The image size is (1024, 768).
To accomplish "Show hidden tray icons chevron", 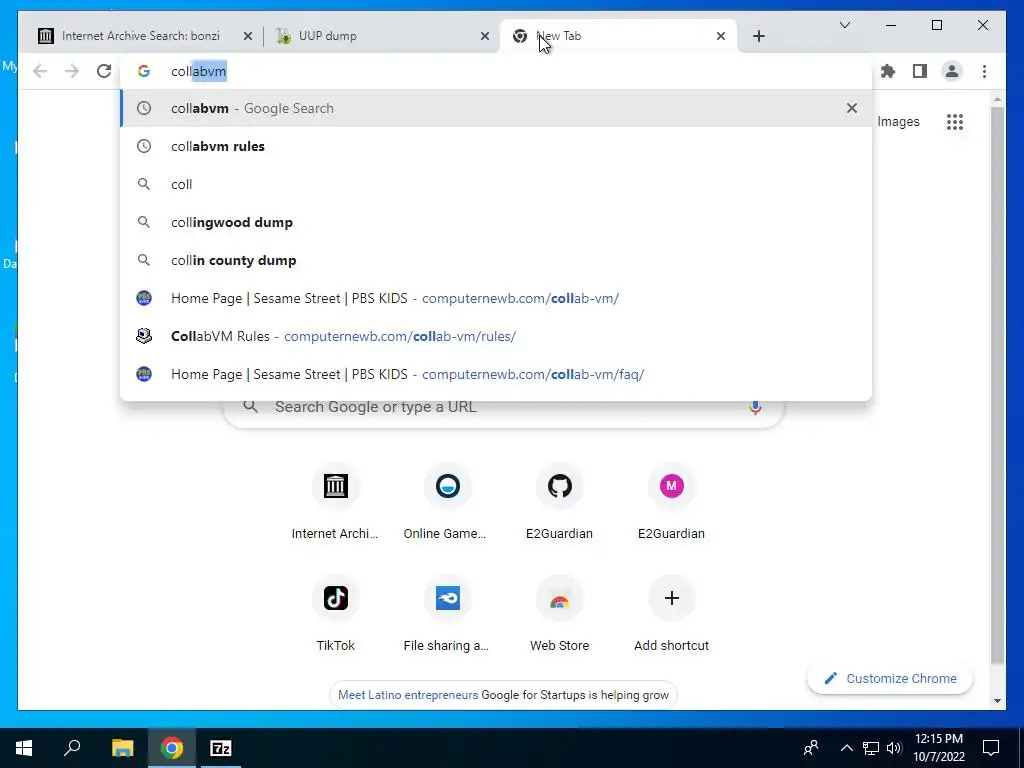I will (846, 748).
